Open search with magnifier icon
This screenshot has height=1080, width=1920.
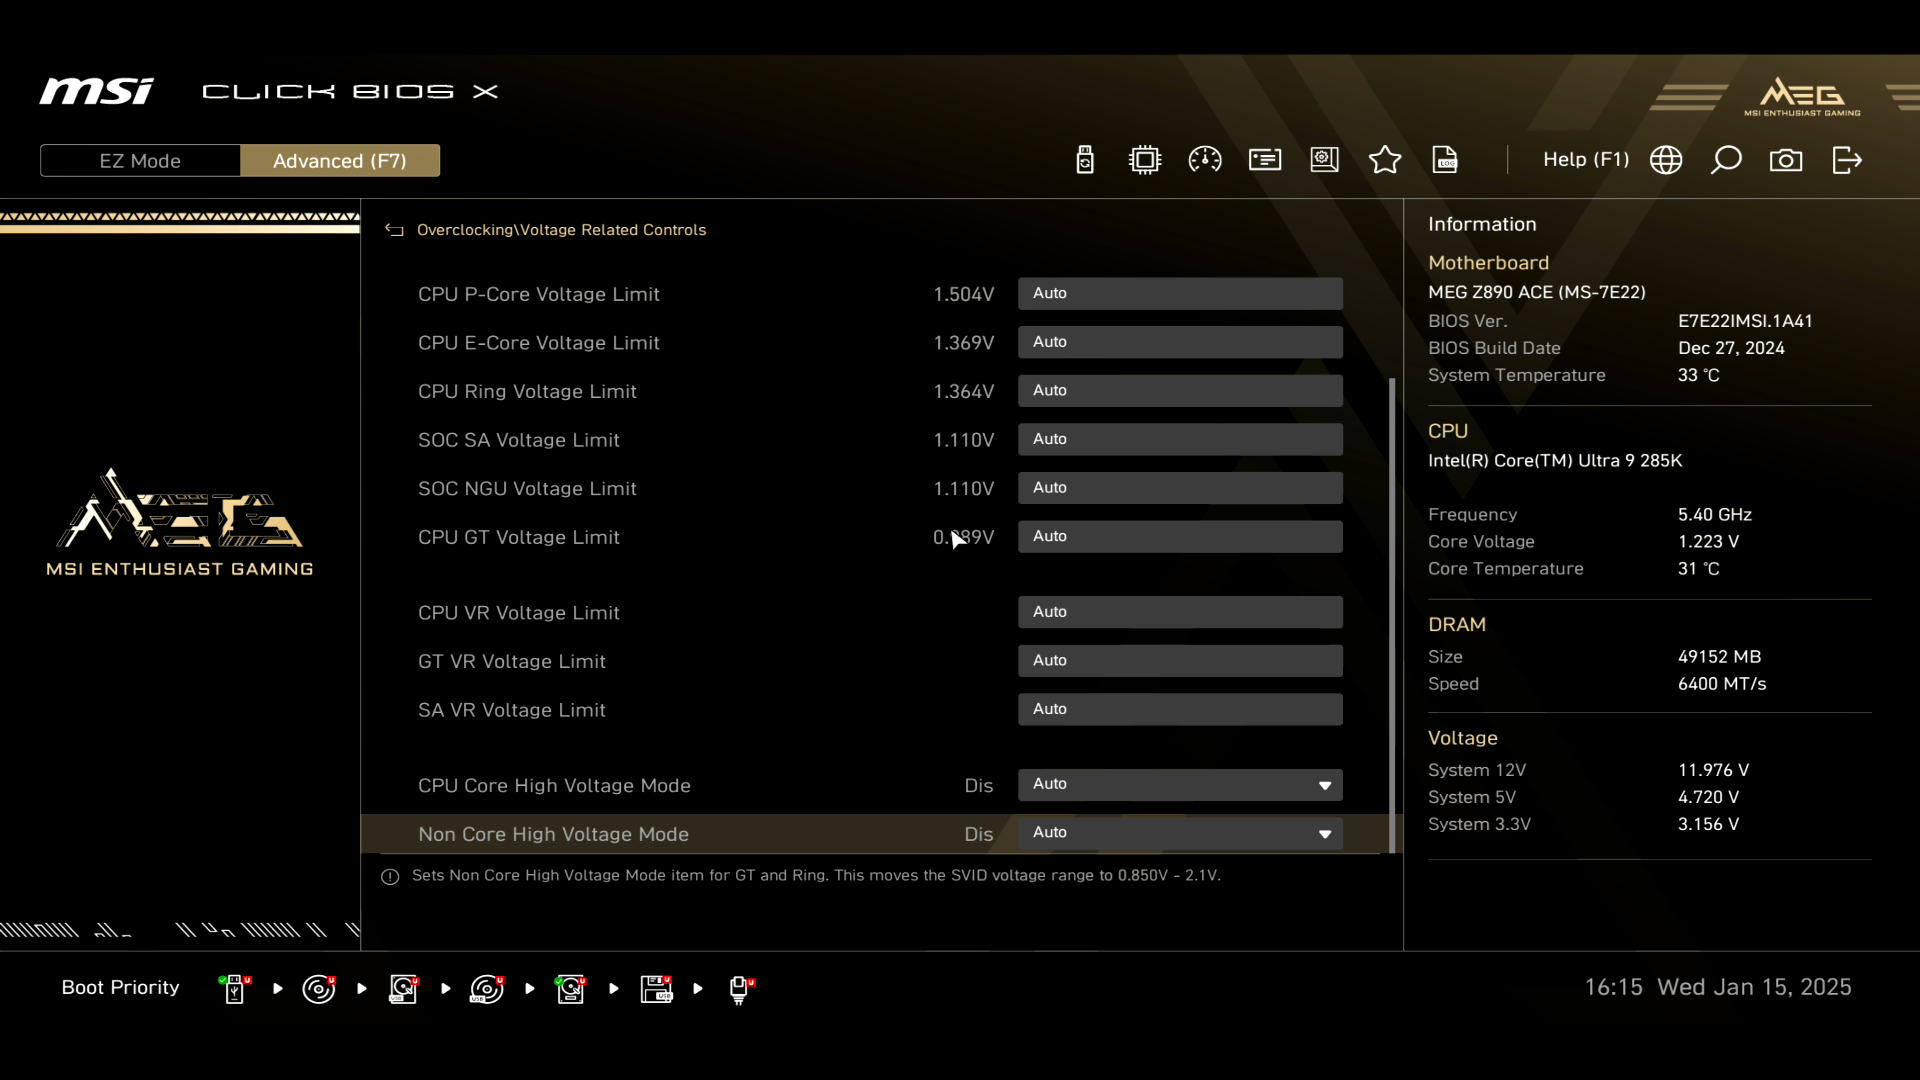[x=1726, y=160]
